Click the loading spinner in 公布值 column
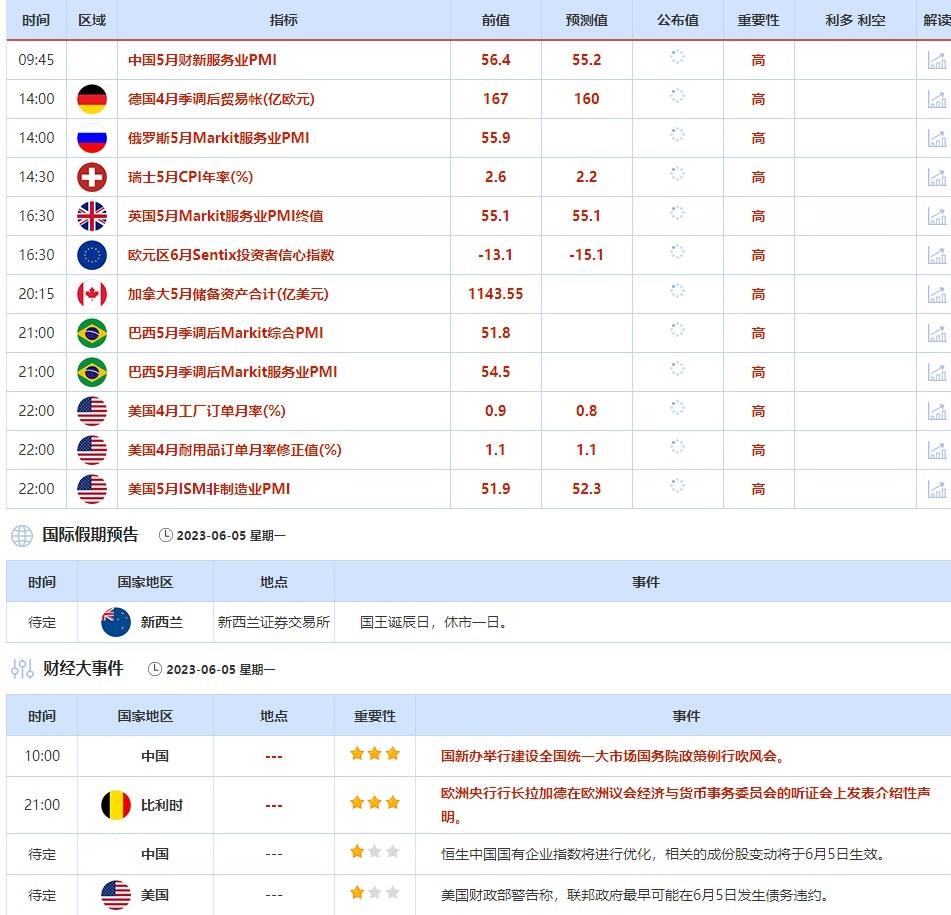Viewport: 951px width, 915px height. click(x=677, y=60)
